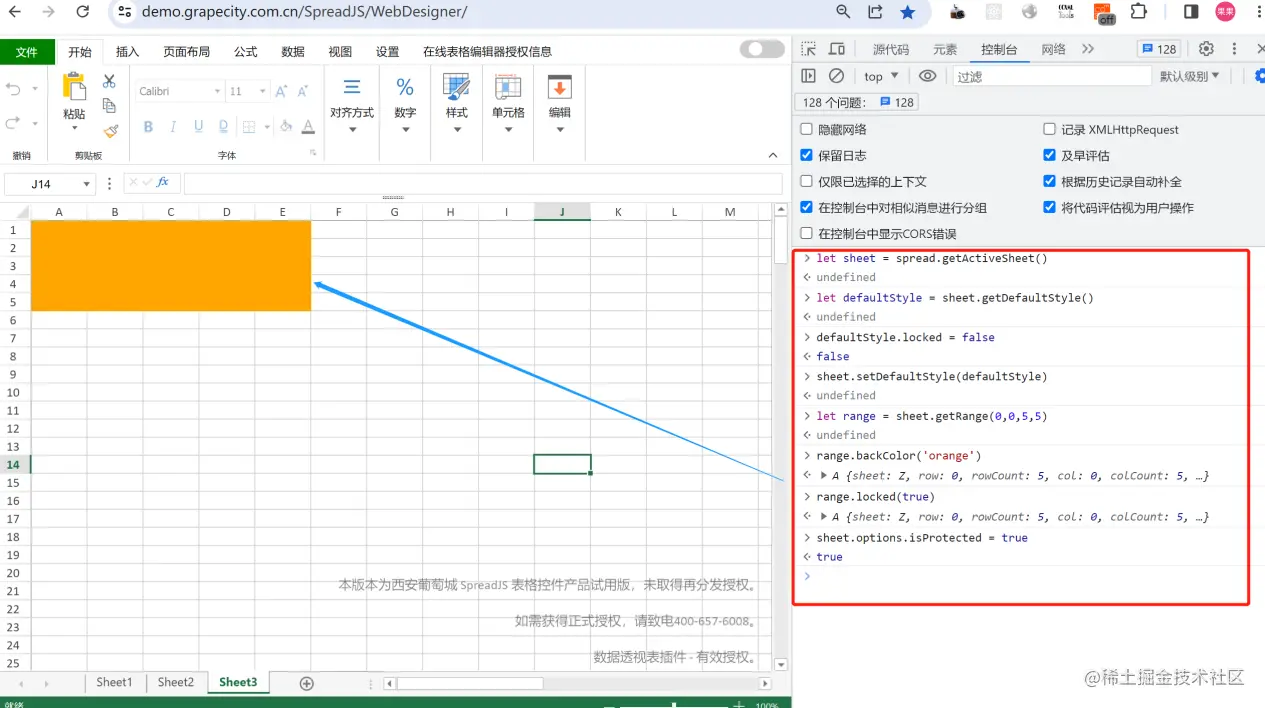Click the browser side panel icon
Screen dimensions: 1265x708
1191,12
